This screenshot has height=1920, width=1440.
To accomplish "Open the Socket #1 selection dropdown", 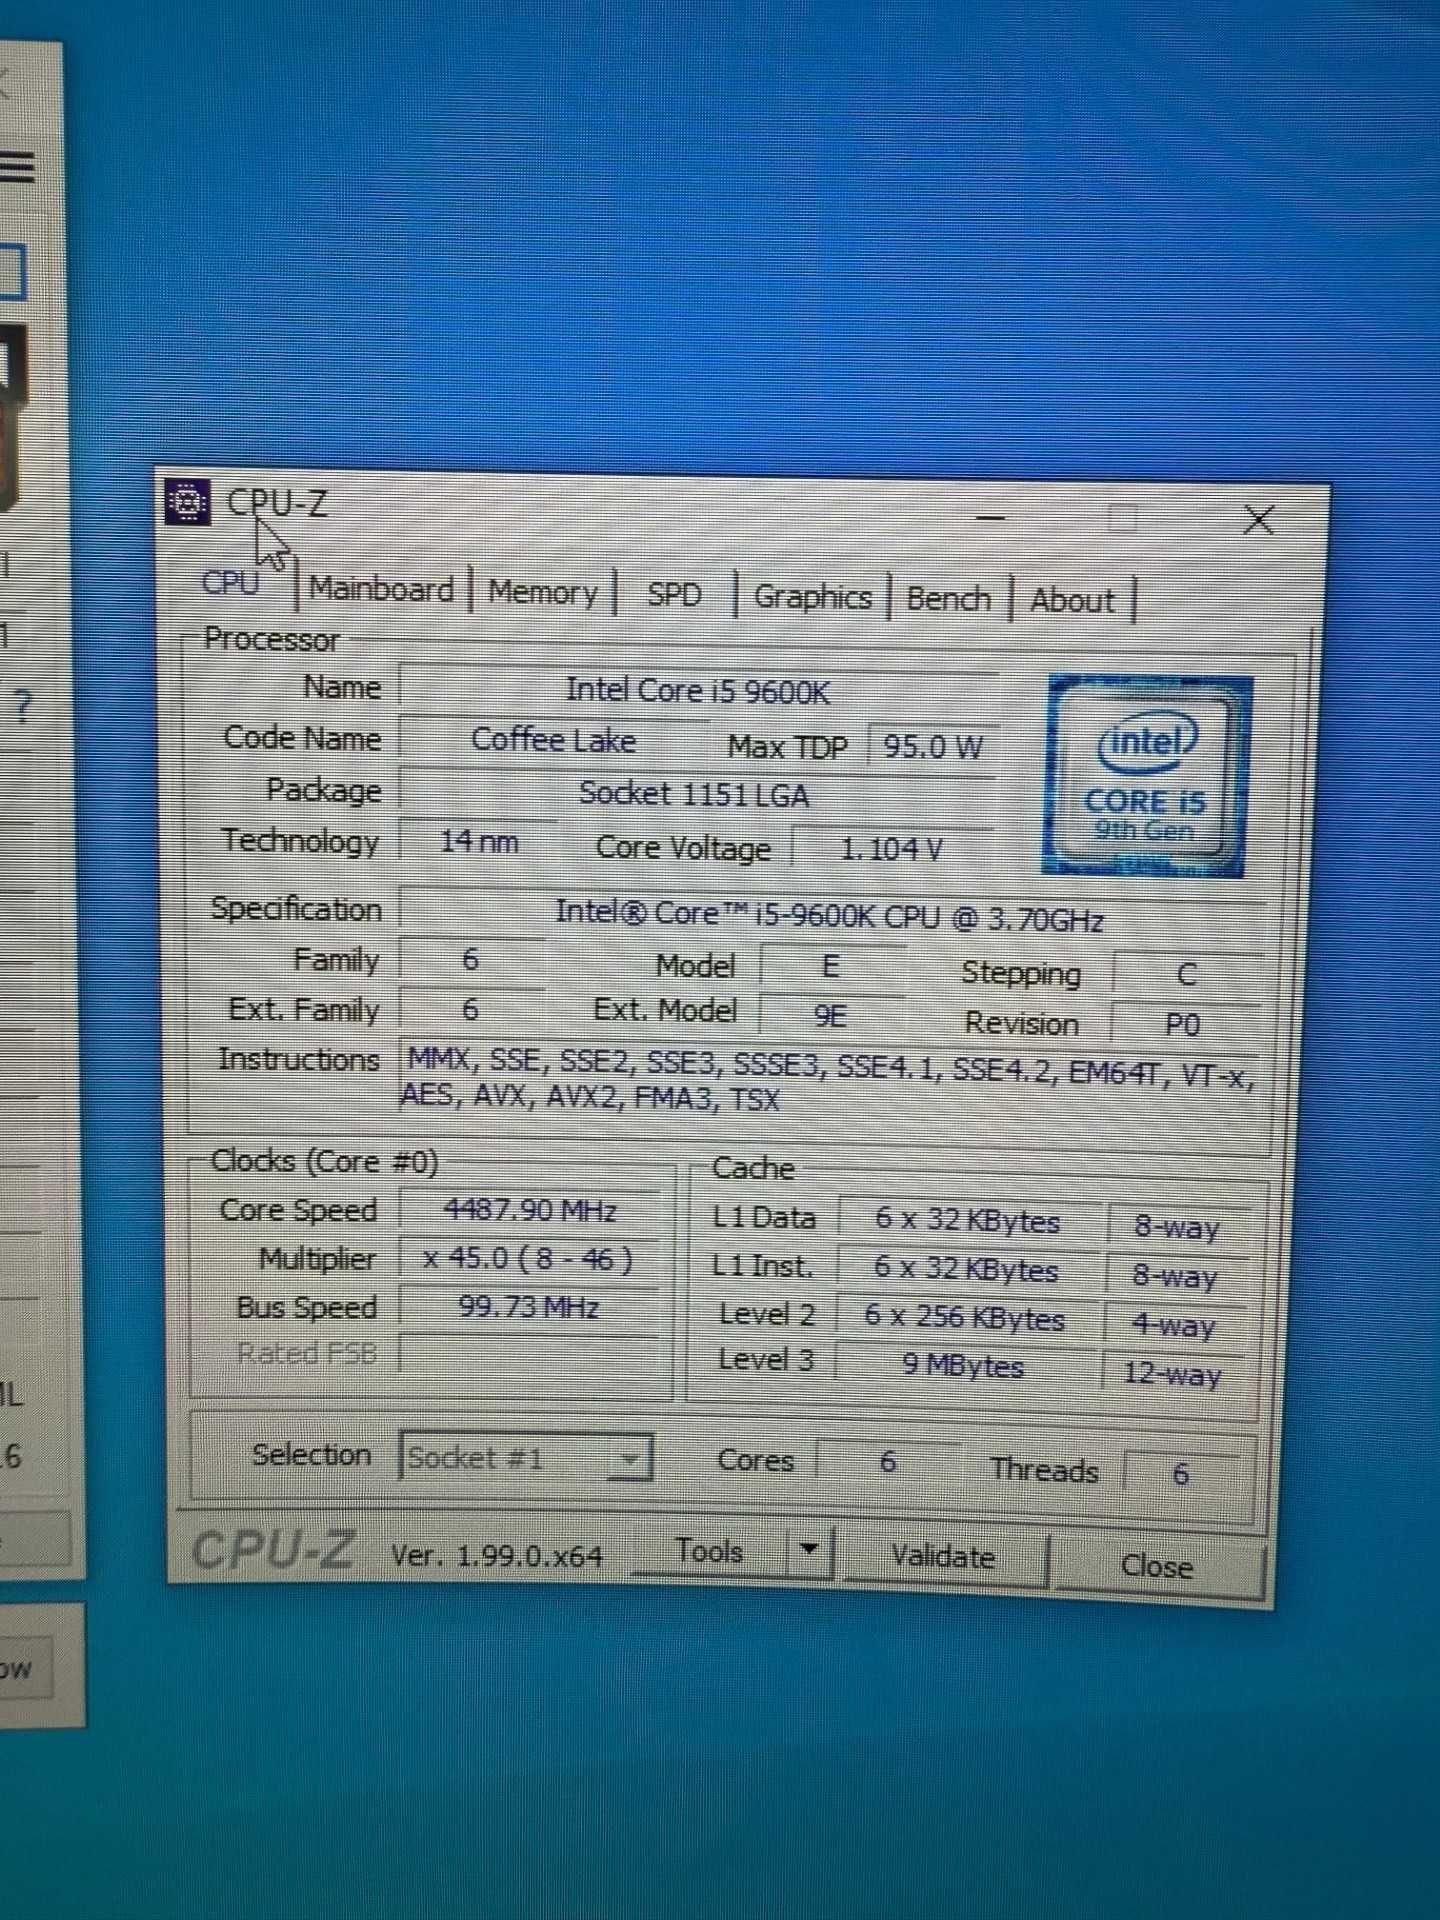I will point(525,1458).
